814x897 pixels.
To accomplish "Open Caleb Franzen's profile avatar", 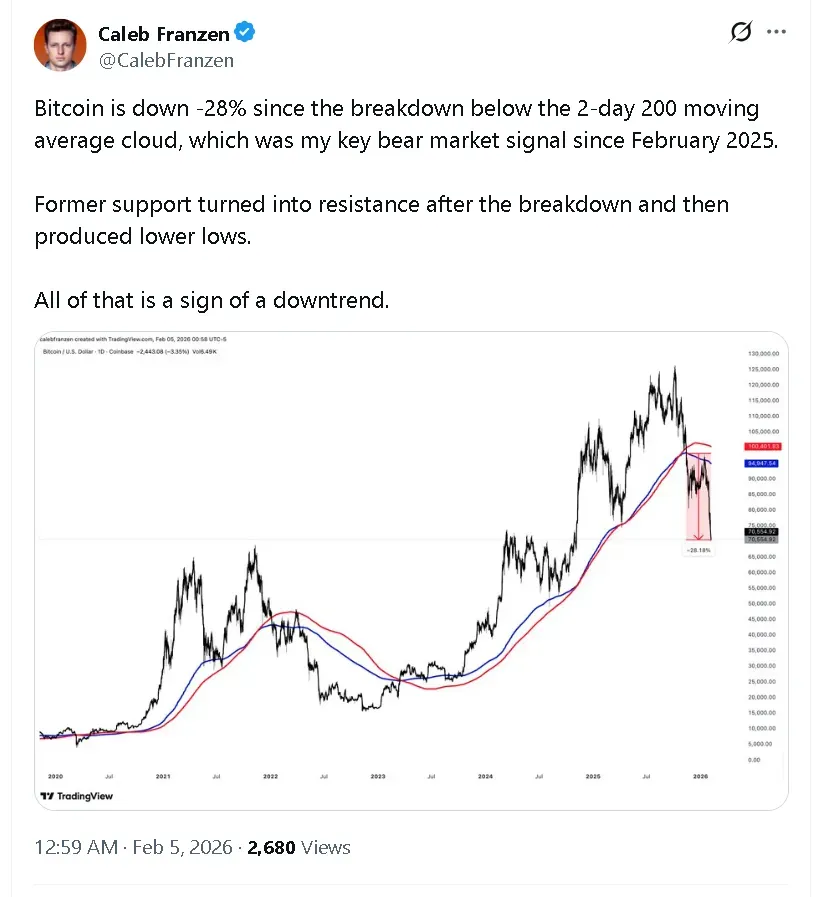I will (60, 45).
